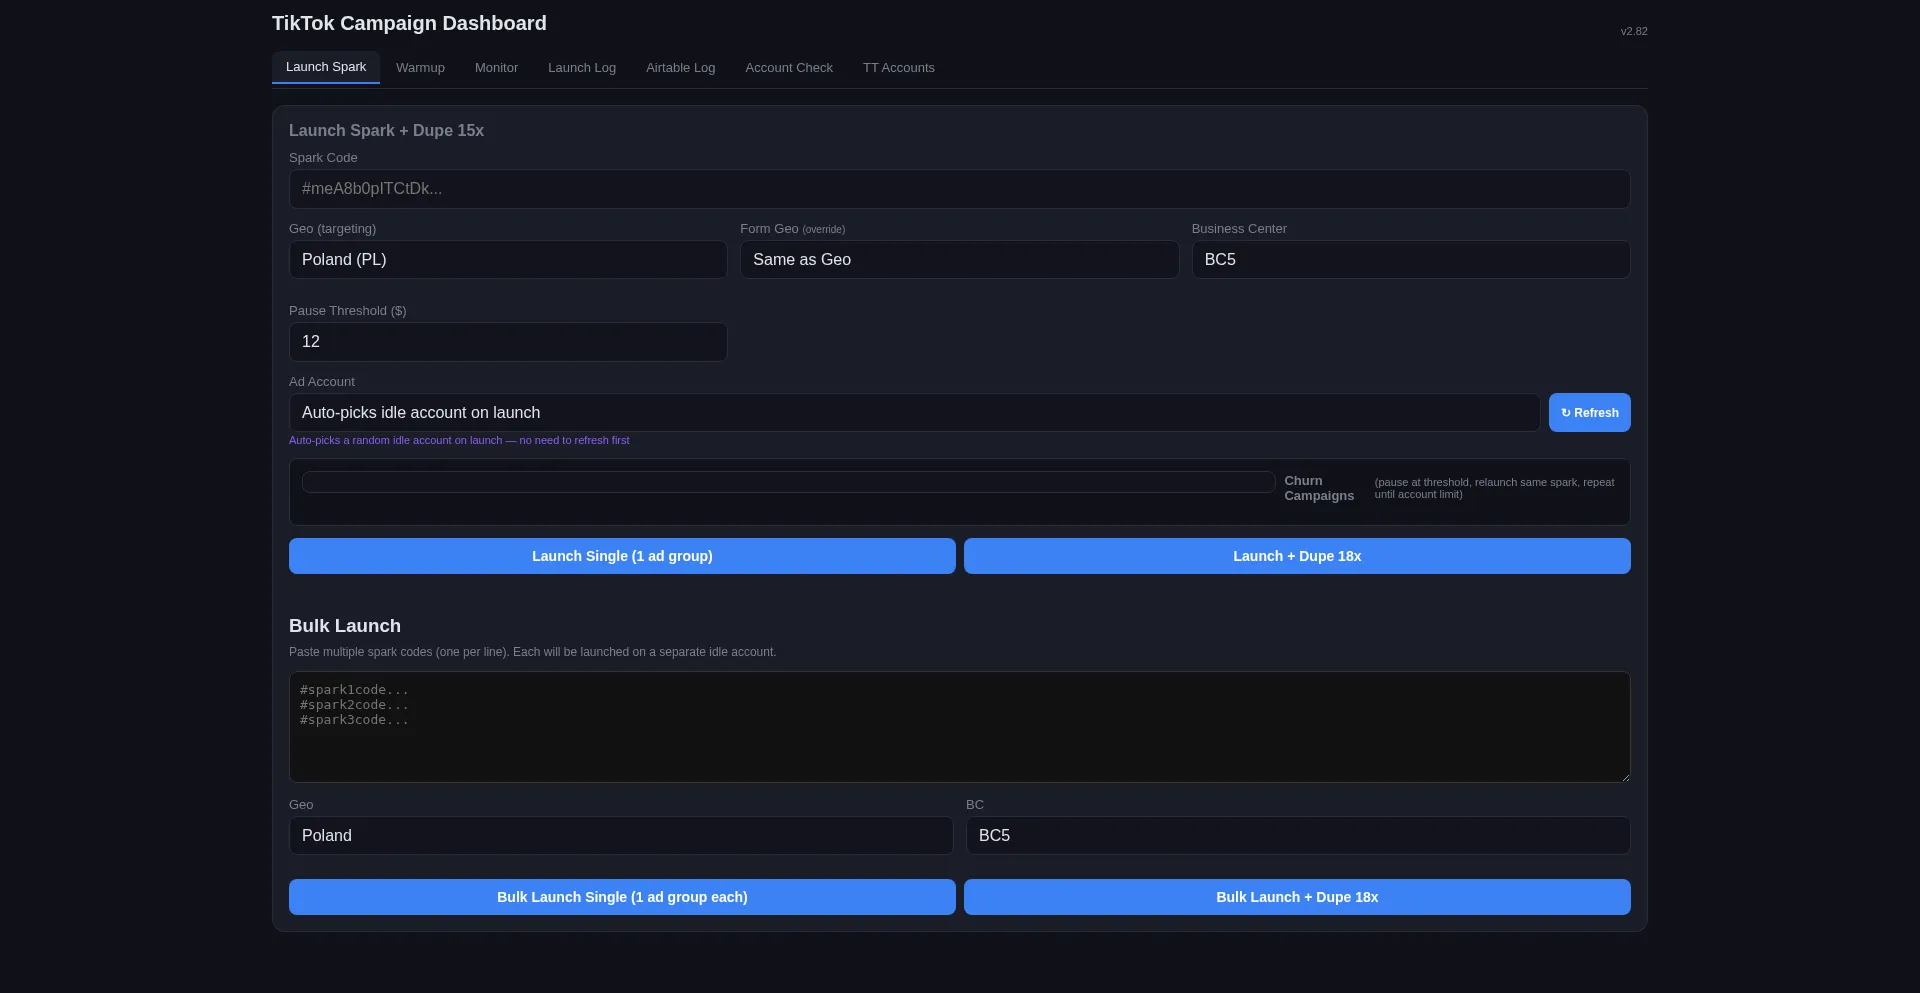Focus the Pause Threshold field

(x=508, y=342)
